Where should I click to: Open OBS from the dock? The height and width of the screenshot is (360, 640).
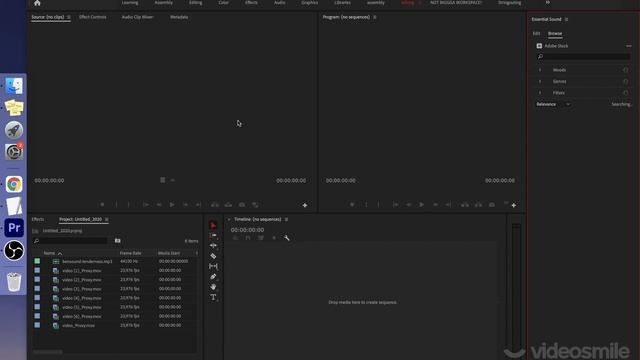(14, 250)
